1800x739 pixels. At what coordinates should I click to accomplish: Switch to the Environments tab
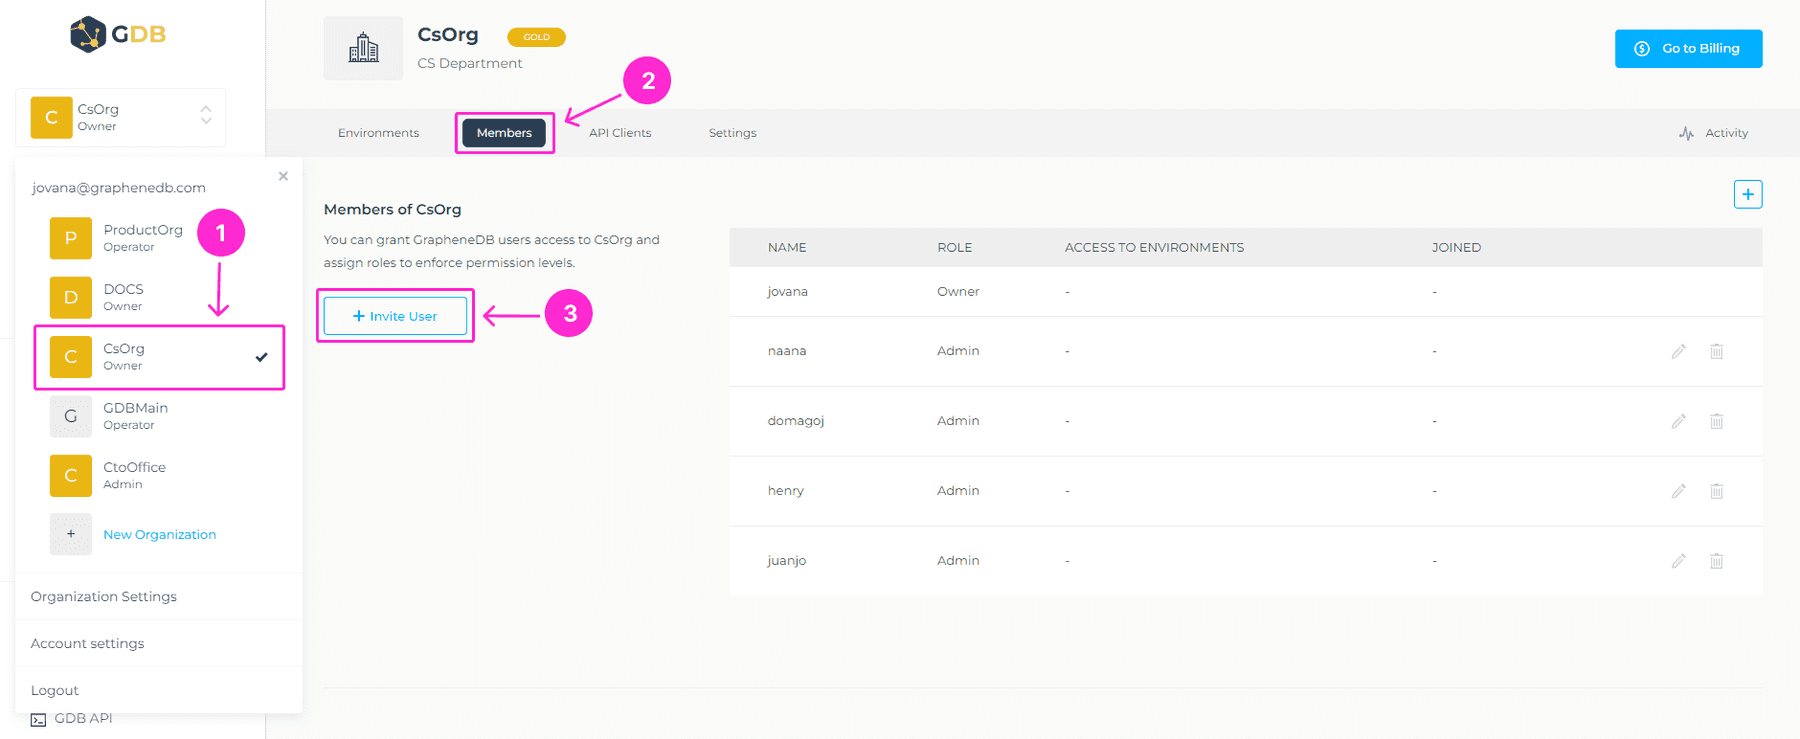379,133
